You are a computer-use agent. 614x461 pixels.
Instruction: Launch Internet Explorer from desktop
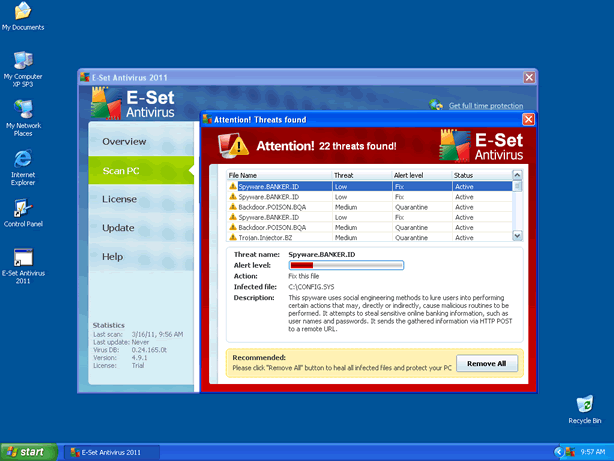click(22, 160)
